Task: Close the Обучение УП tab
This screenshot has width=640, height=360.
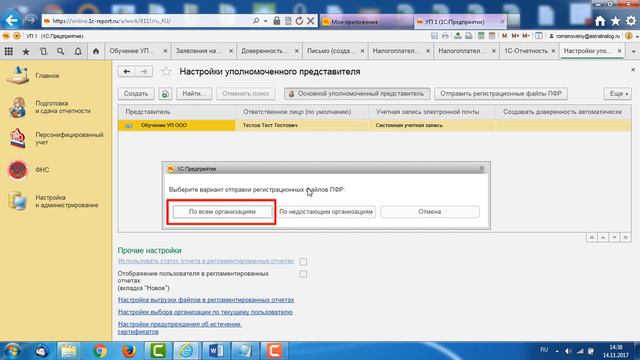Action: 165,51
